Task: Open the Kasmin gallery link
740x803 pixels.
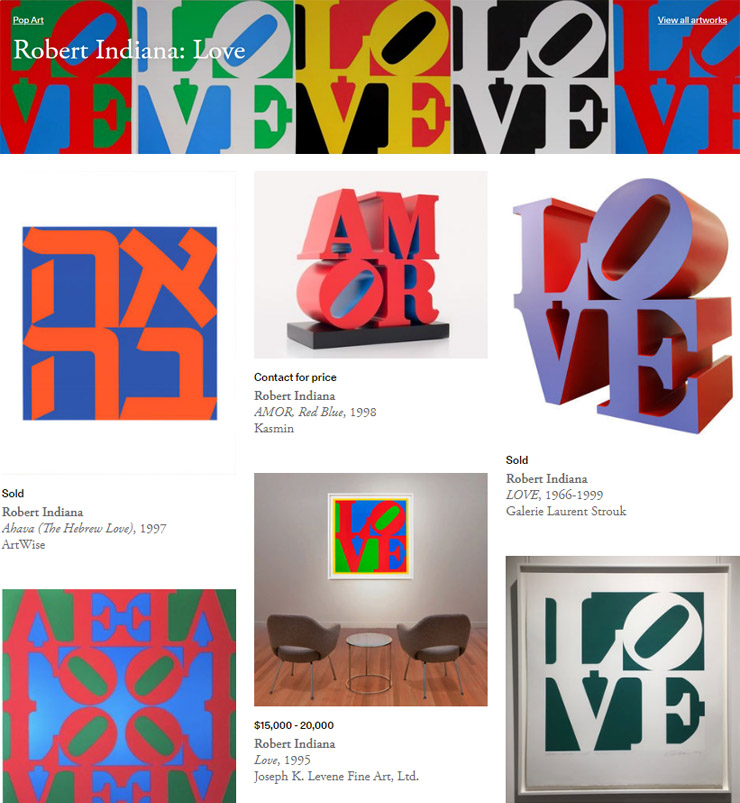Action: [274, 428]
